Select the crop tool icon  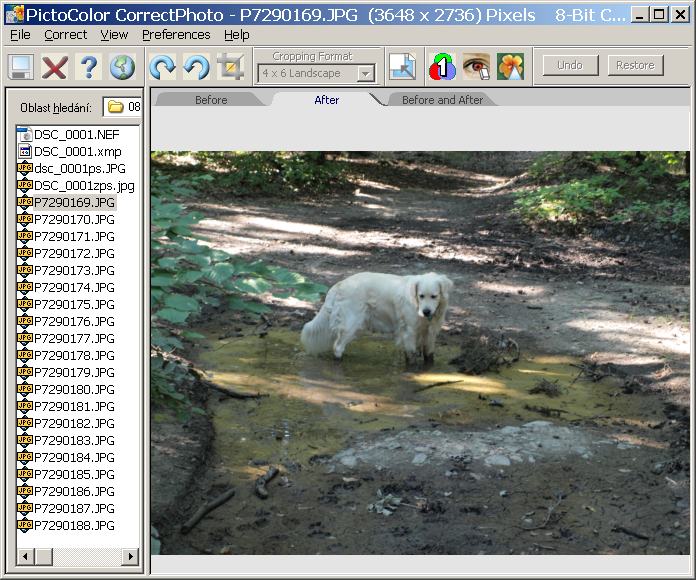click(x=231, y=67)
